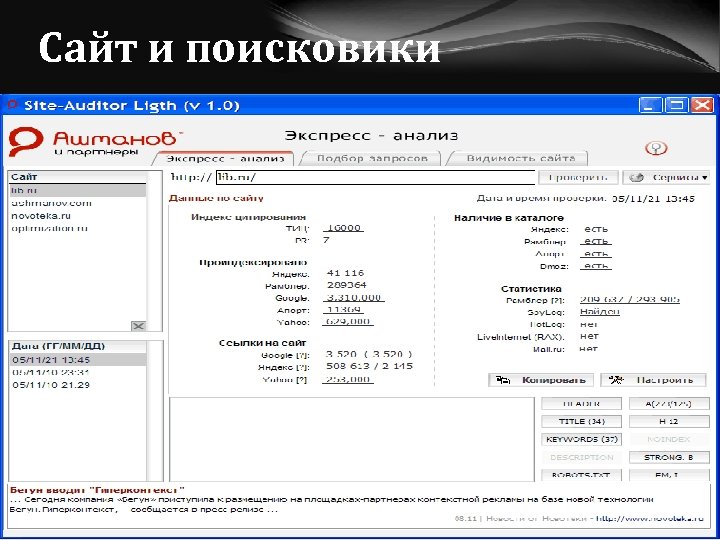Click Яндекс backlinks value 508 613 / 2 145
The width and height of the screenshot is (720, 540).
pos(369,366)
